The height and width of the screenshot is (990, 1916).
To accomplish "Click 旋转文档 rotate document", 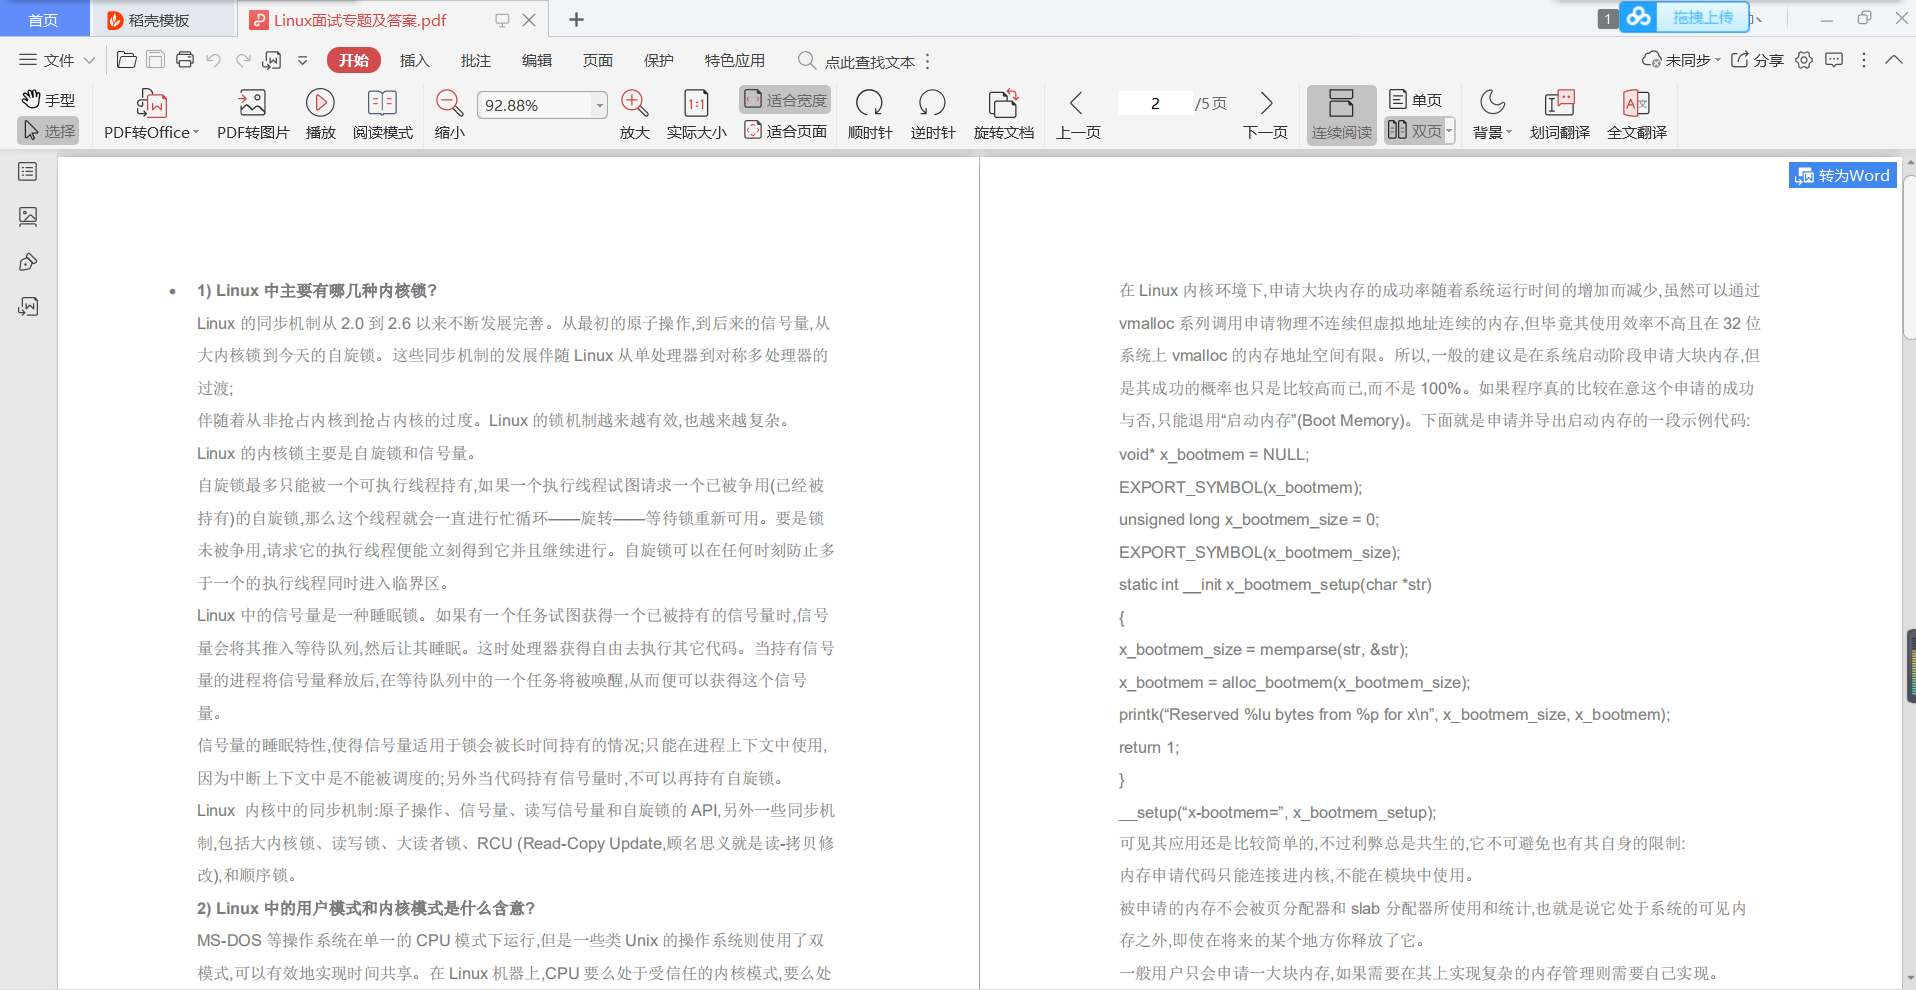I will tap(1004, 115).
